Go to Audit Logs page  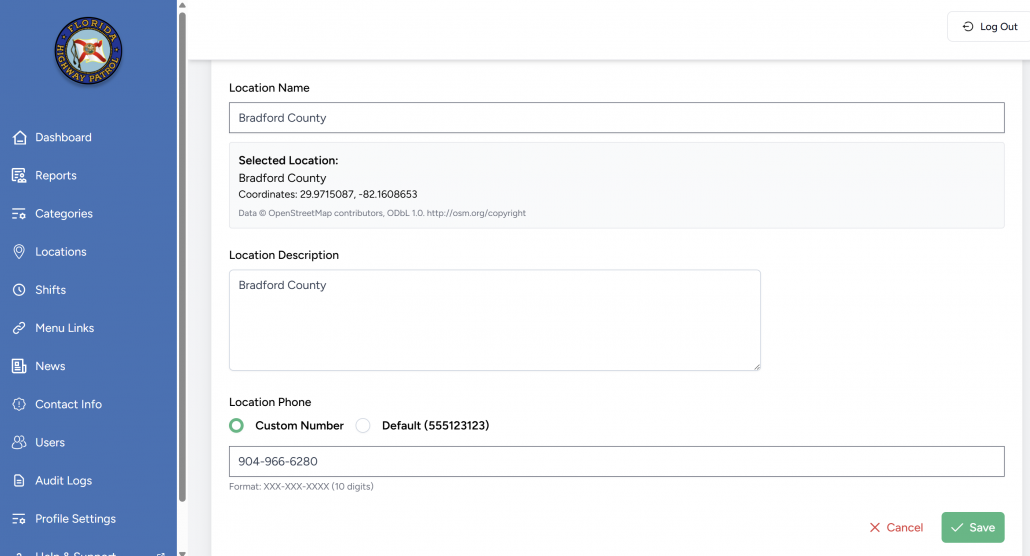tap(63, 481)
